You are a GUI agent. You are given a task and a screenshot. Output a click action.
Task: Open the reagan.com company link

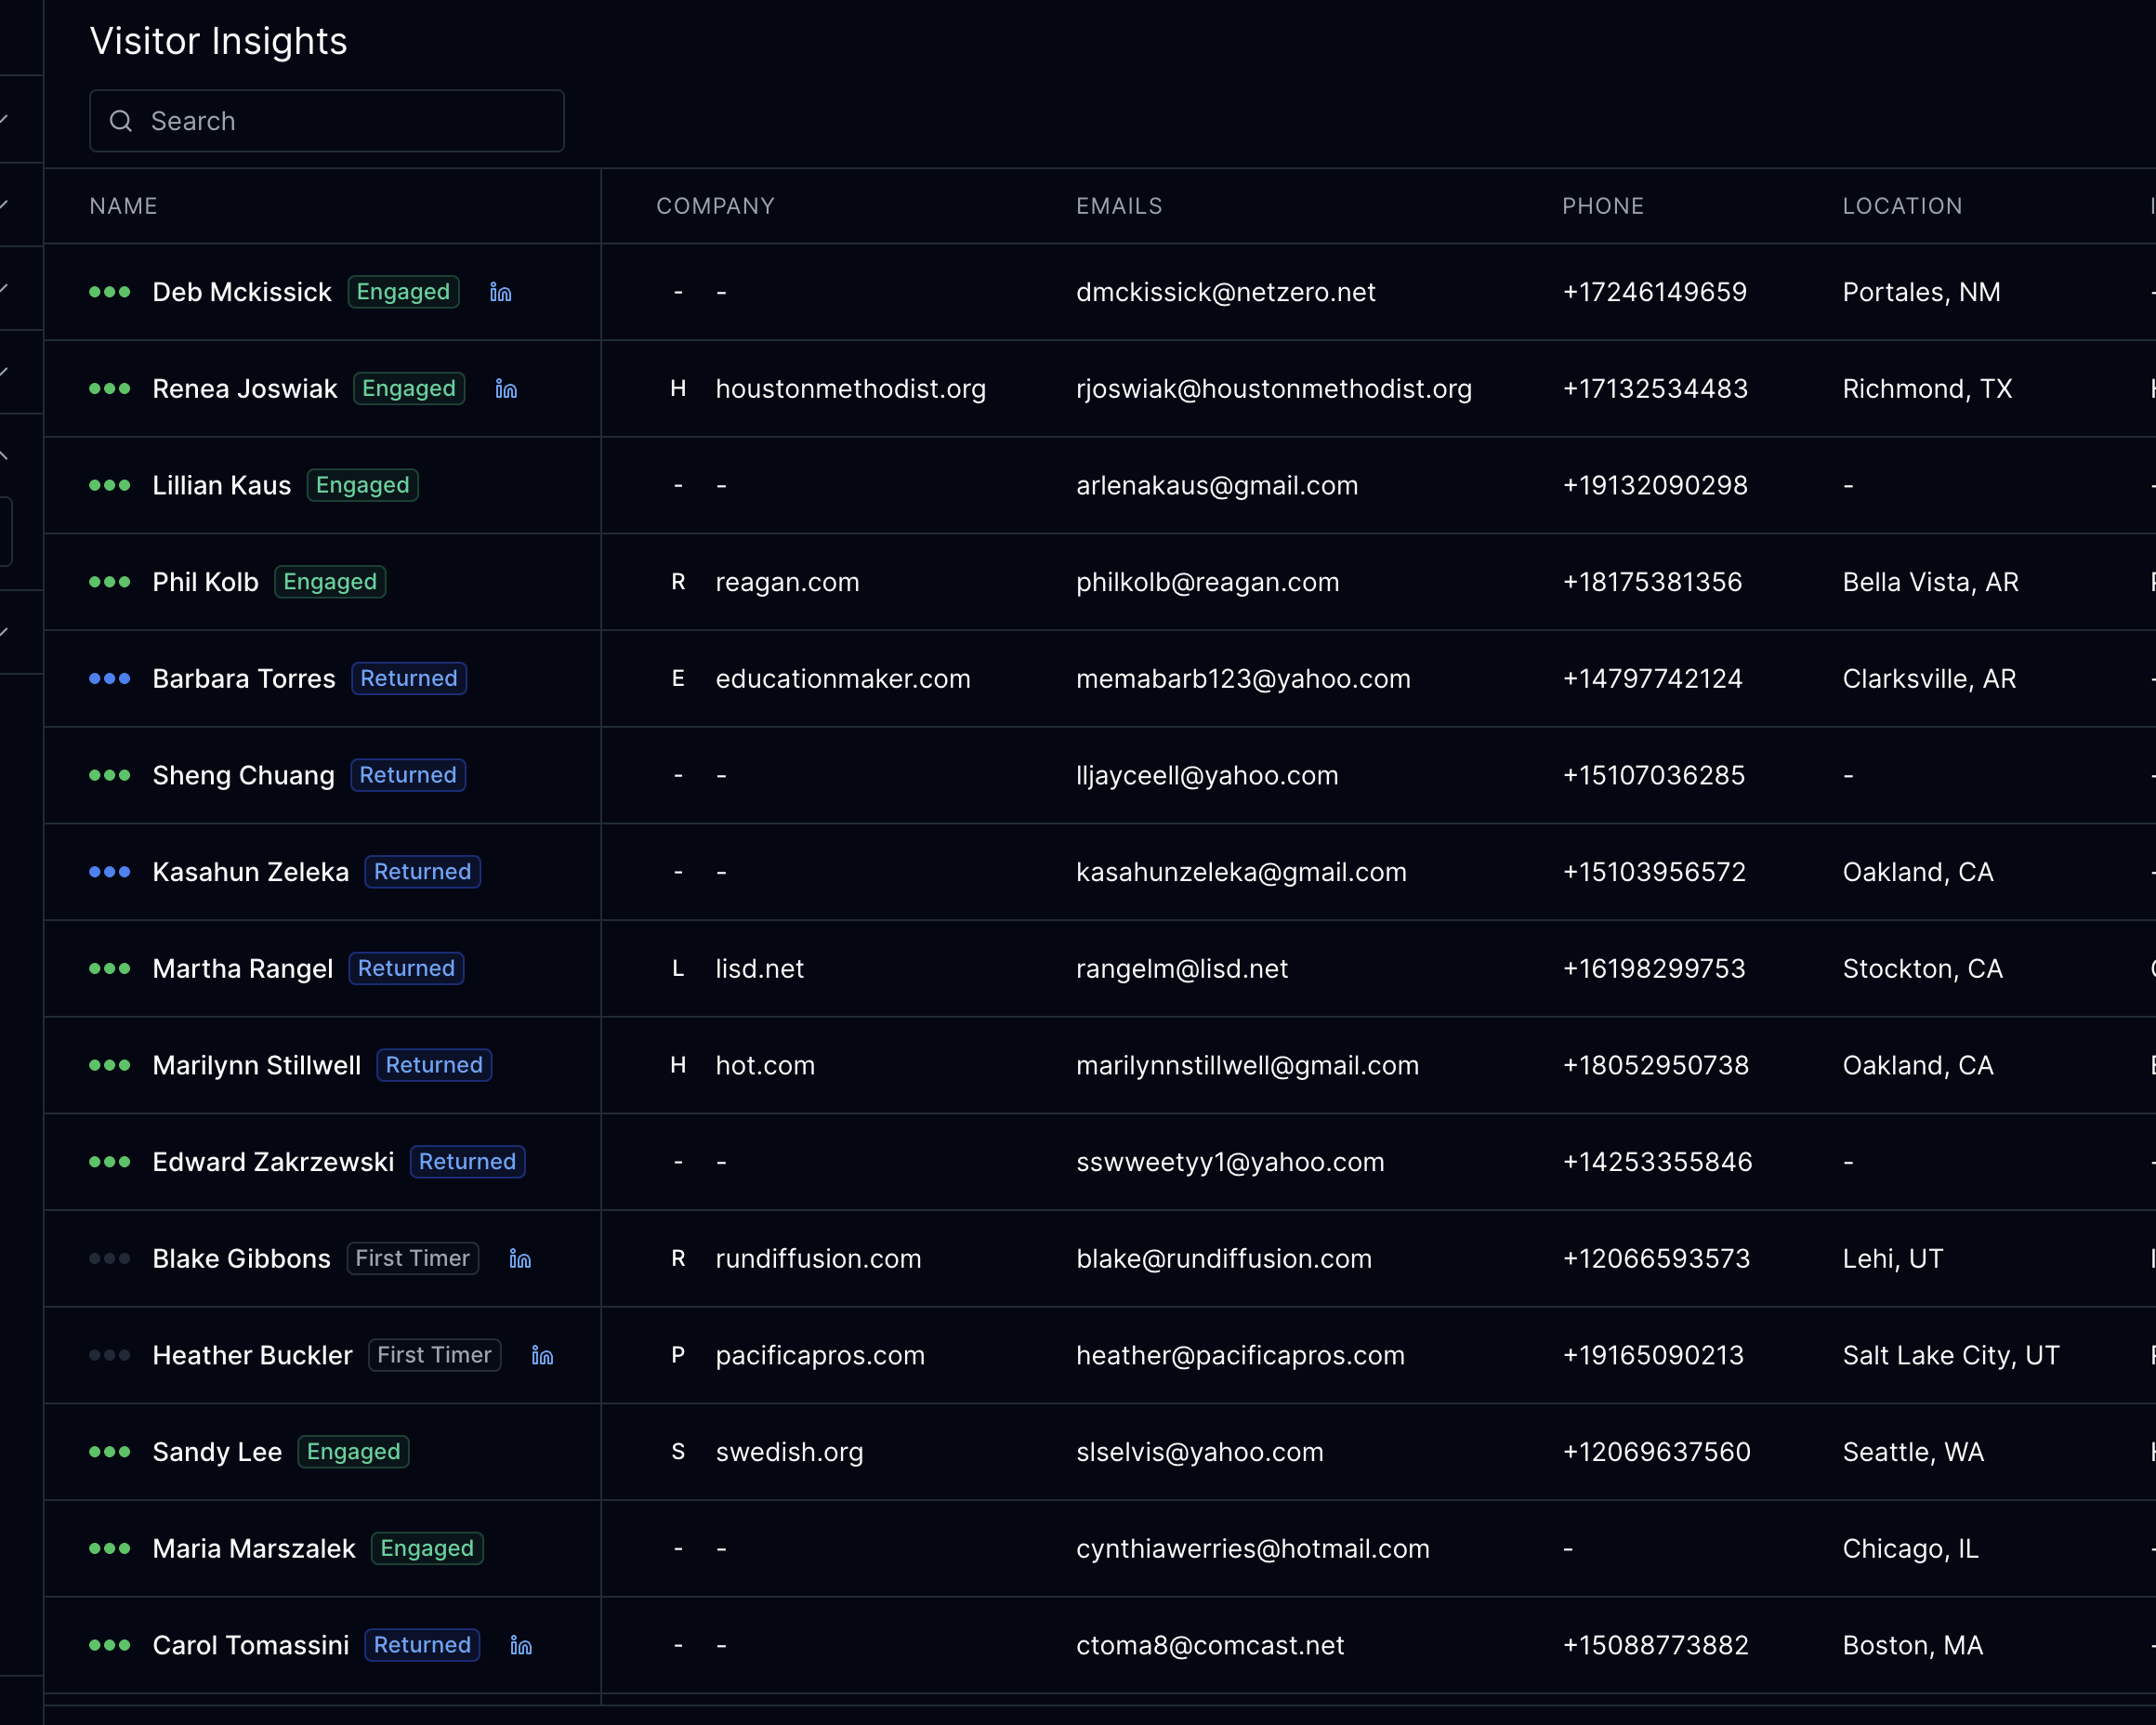pyautogui.click(x=787, y=582)
